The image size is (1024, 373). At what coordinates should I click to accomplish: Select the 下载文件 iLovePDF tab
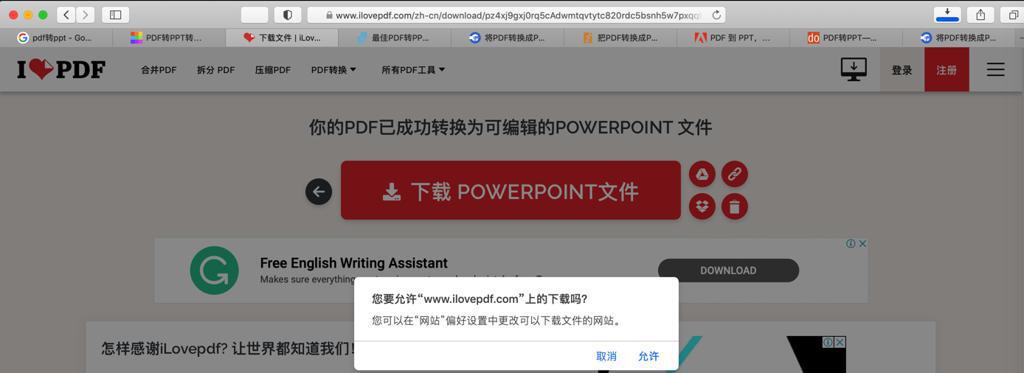(x=282, y=38)
